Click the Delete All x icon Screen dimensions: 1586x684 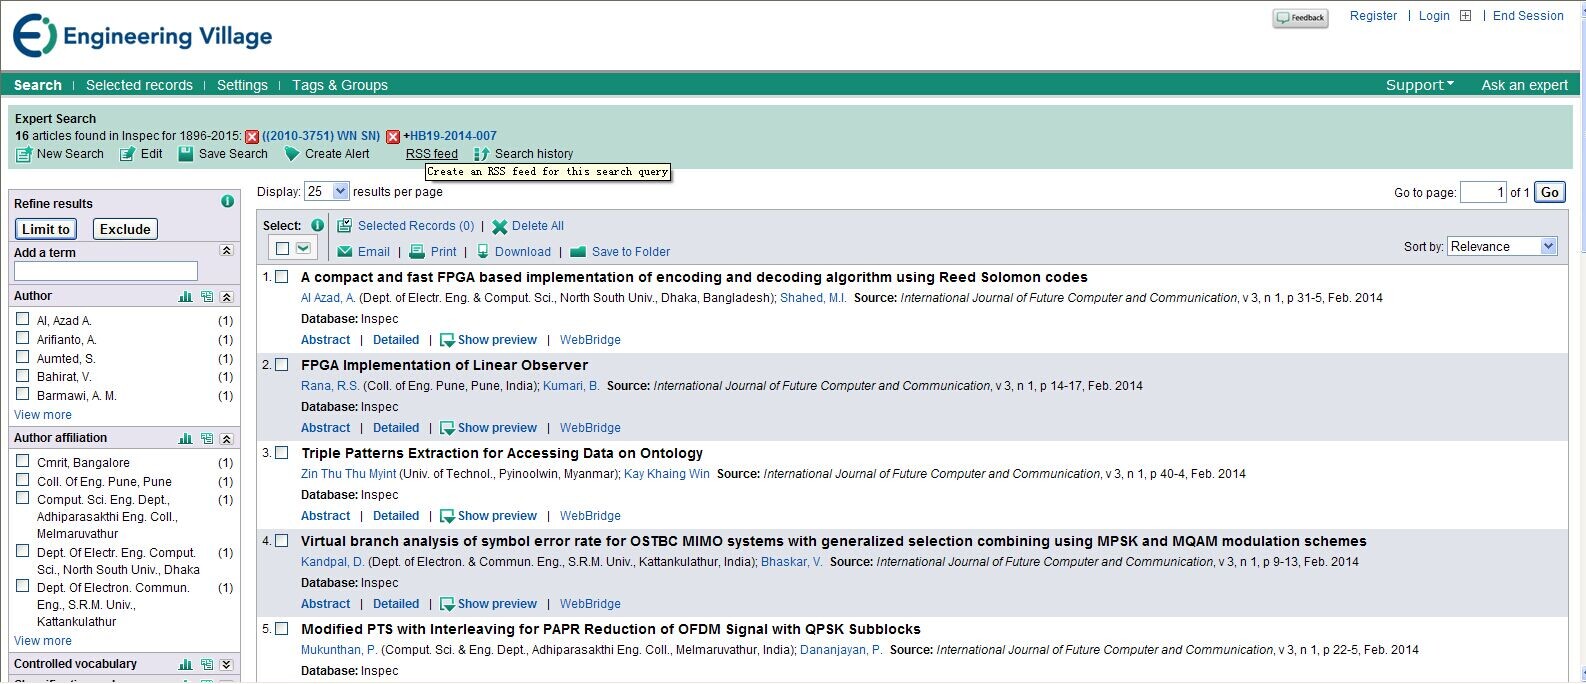(x=500, y=227)
